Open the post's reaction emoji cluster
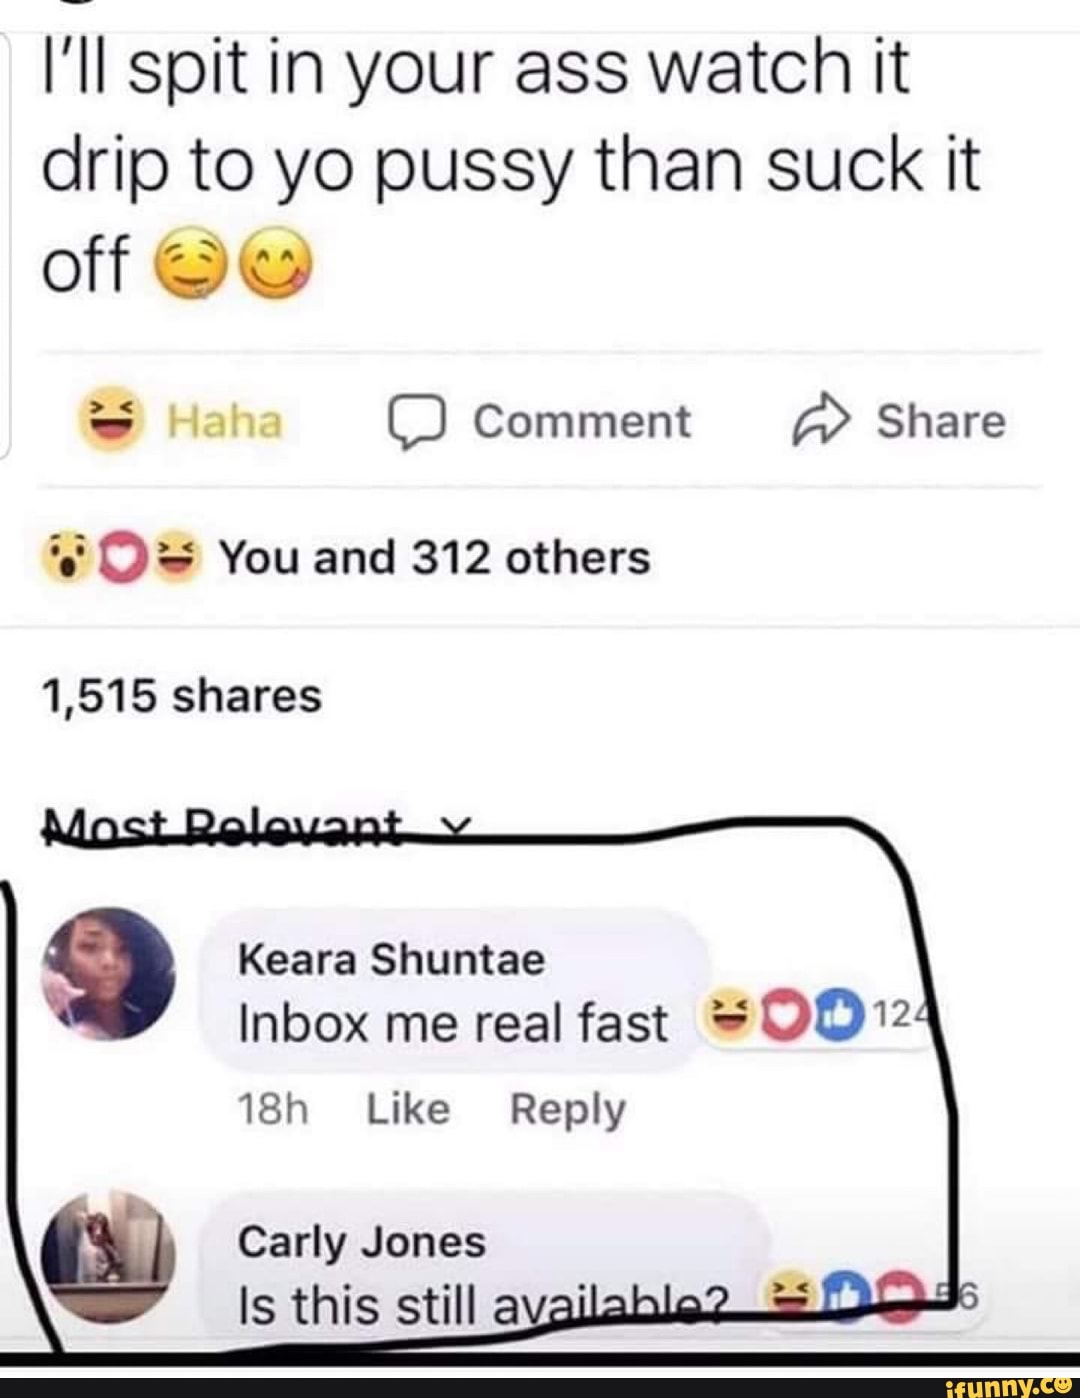Image resolution: width=1080 pixels, height=1398 pixels. tap(122, 559)
